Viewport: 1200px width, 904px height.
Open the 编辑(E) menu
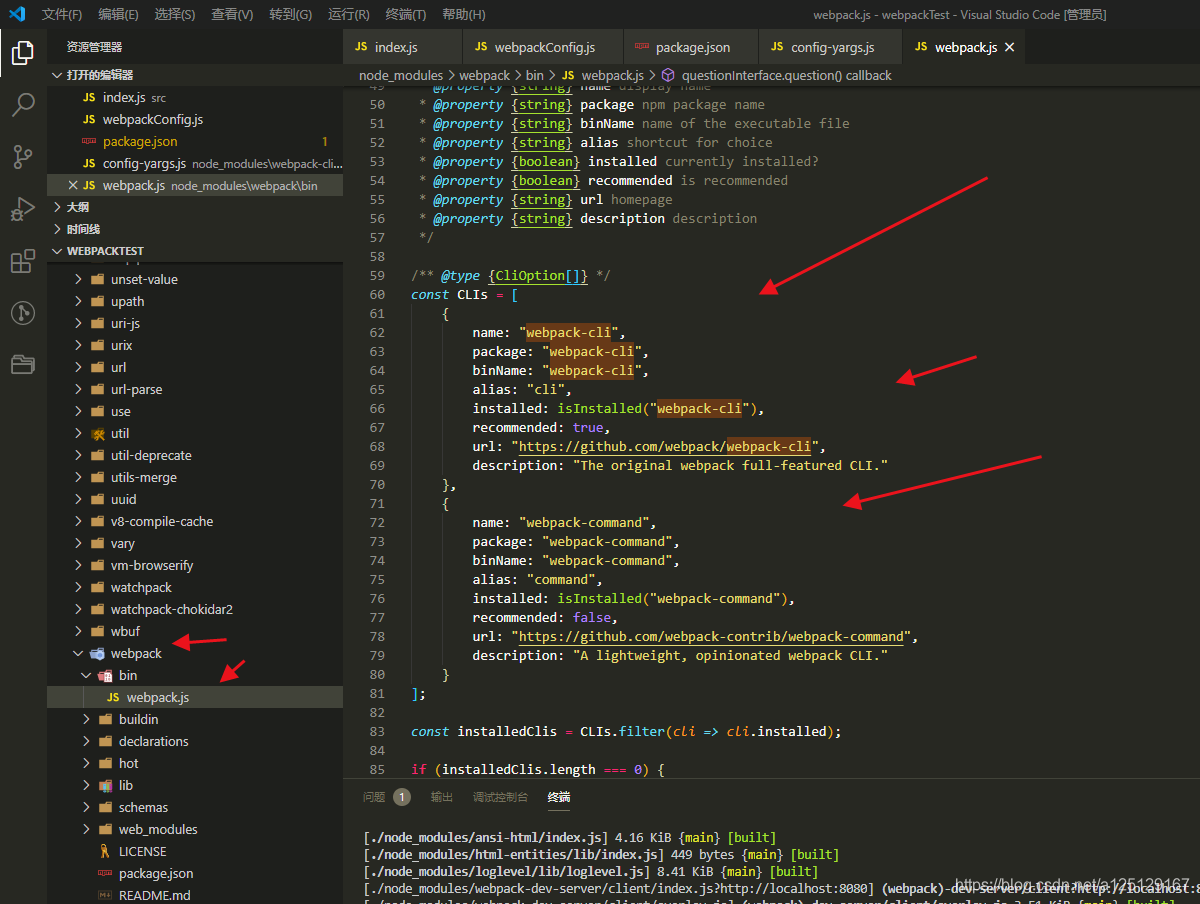click(x=119, y=14)
